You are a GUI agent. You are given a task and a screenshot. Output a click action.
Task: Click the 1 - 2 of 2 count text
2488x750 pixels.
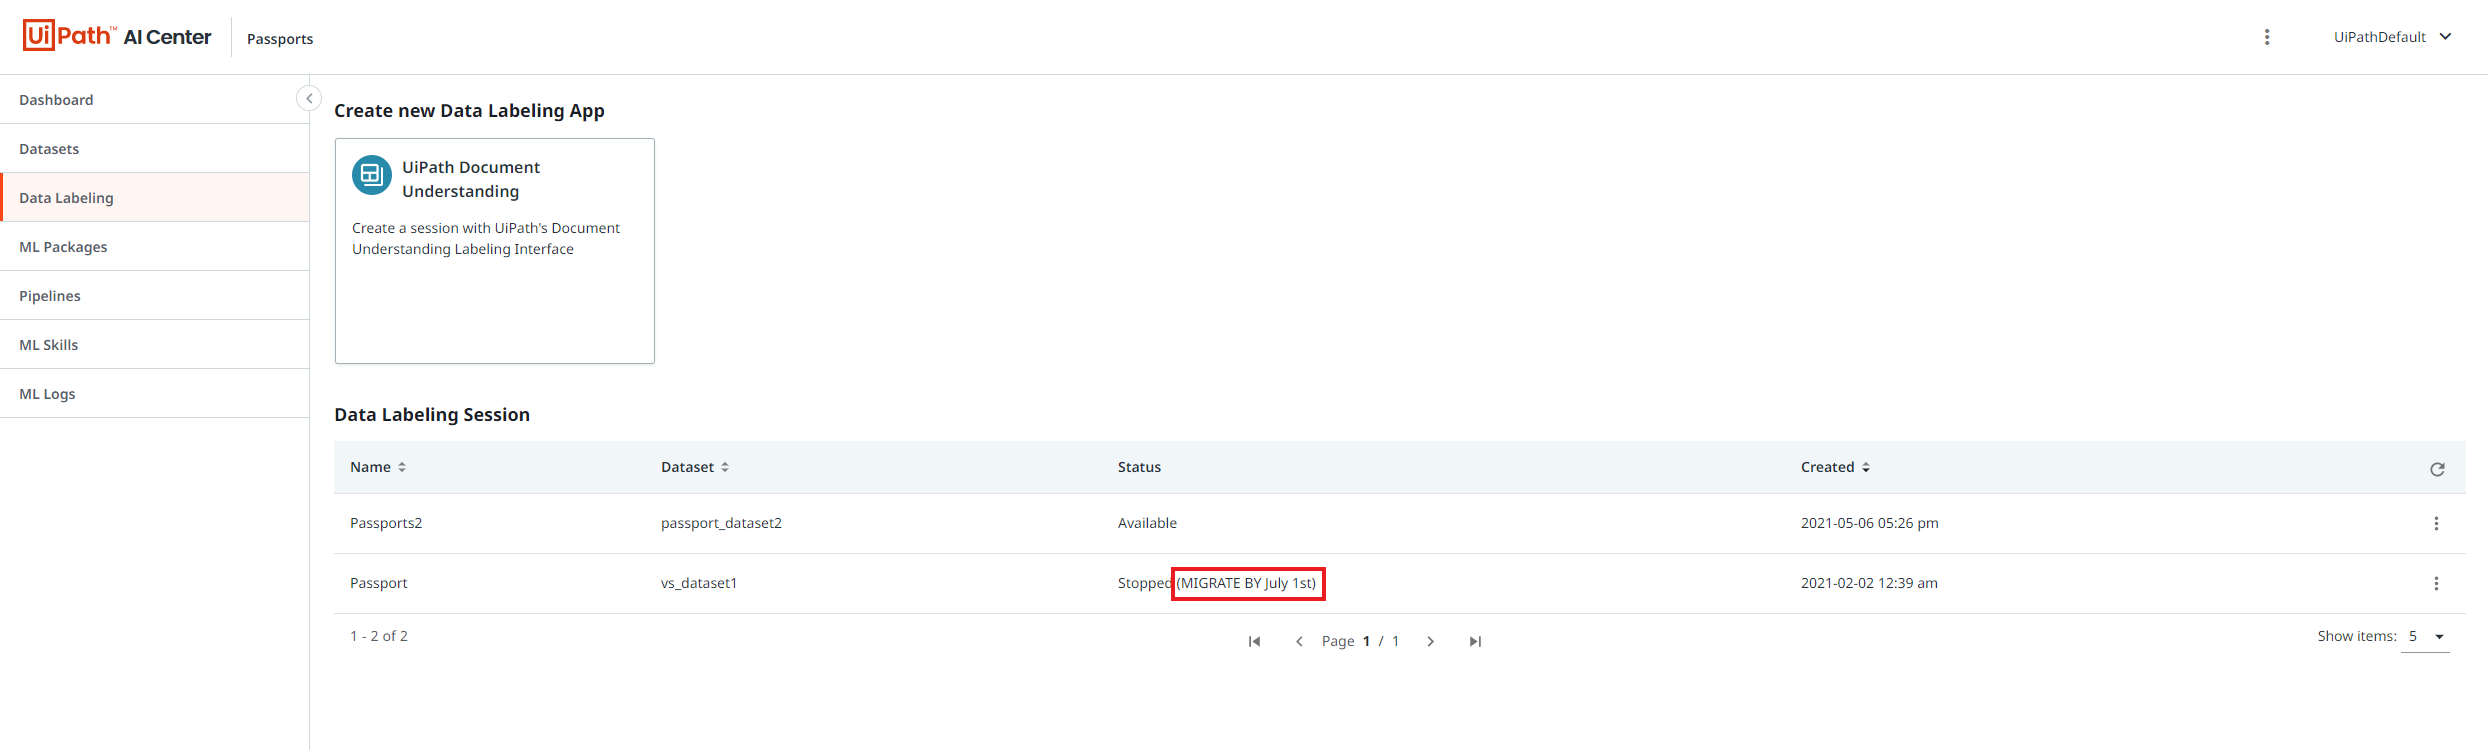[379, 636]
